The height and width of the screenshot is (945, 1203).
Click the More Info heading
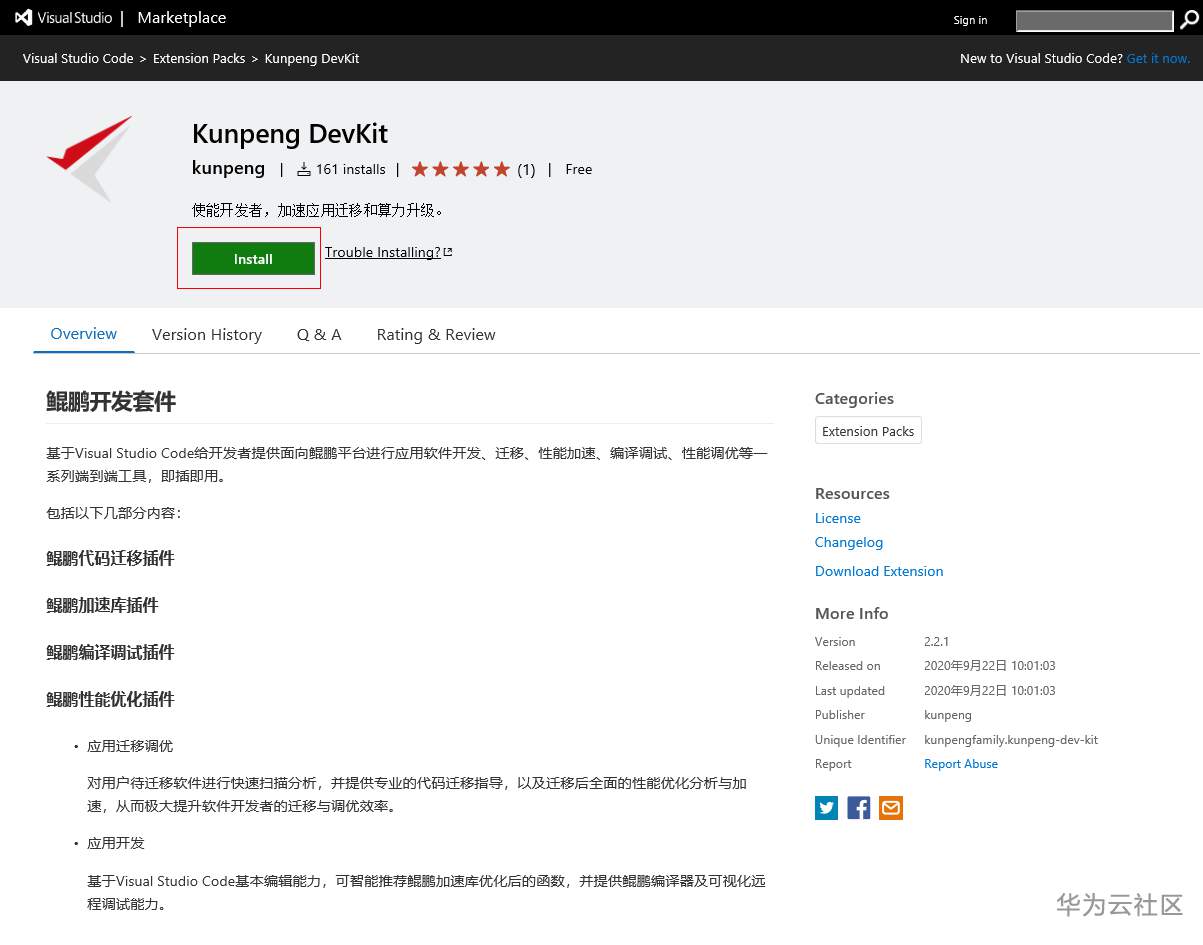pos(852,613)
